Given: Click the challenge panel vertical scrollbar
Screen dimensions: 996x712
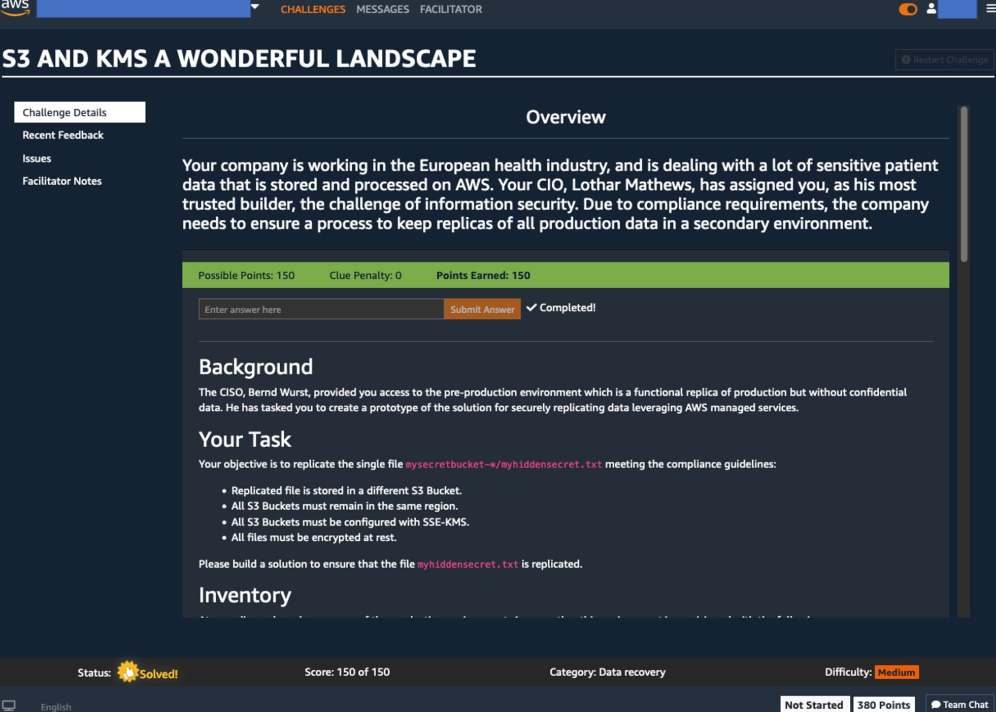Looking at the screenshot, I should coord(964,184).
